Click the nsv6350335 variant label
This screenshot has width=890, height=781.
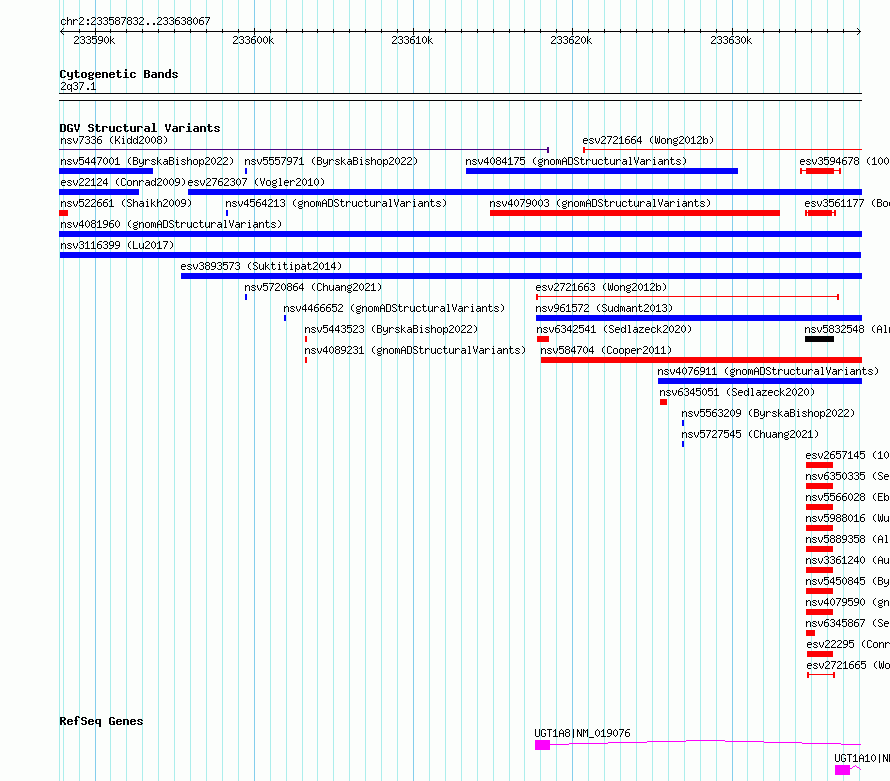[x=847, y=476]
